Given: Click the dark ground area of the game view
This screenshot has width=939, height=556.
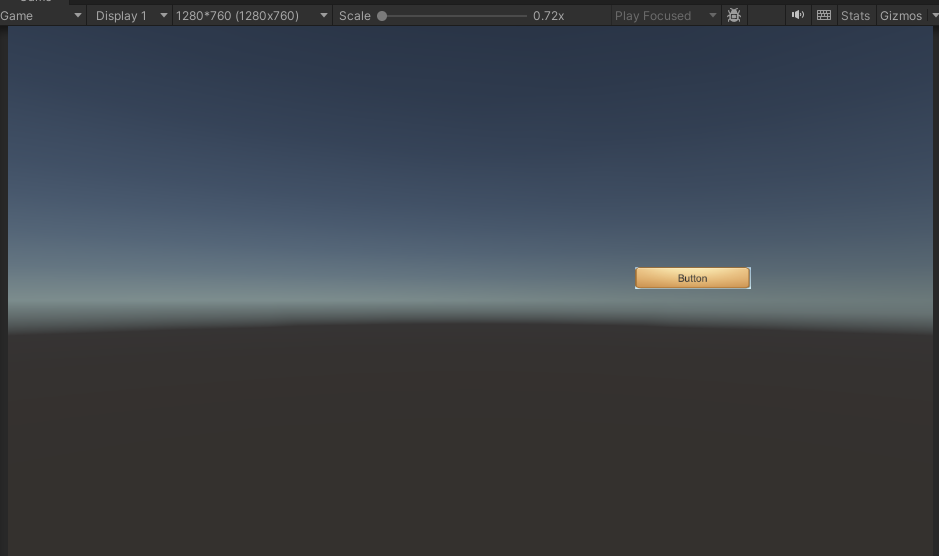Looking at the screenshot, I should [x=400, y=450].
